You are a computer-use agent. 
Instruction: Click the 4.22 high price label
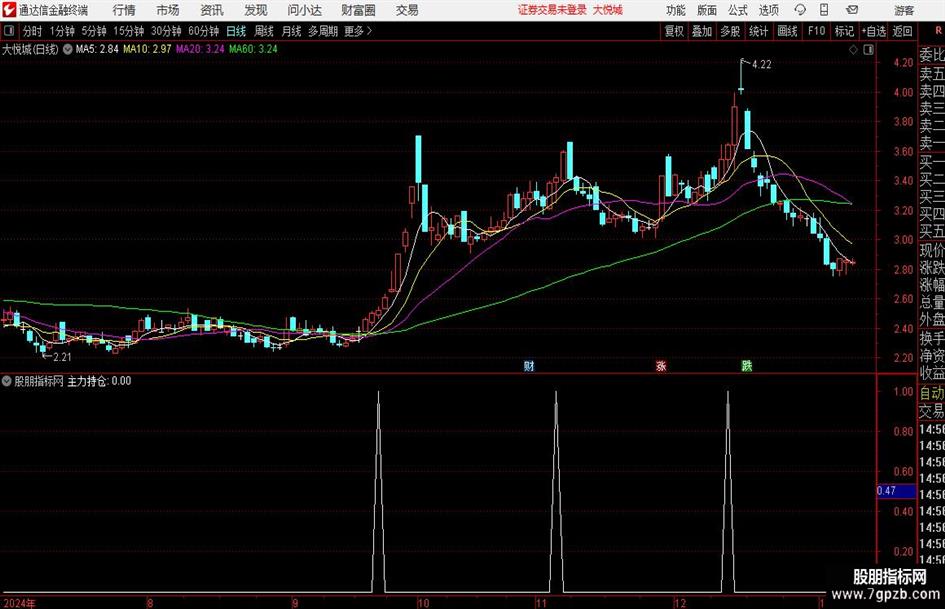click(x=761, y=65)
